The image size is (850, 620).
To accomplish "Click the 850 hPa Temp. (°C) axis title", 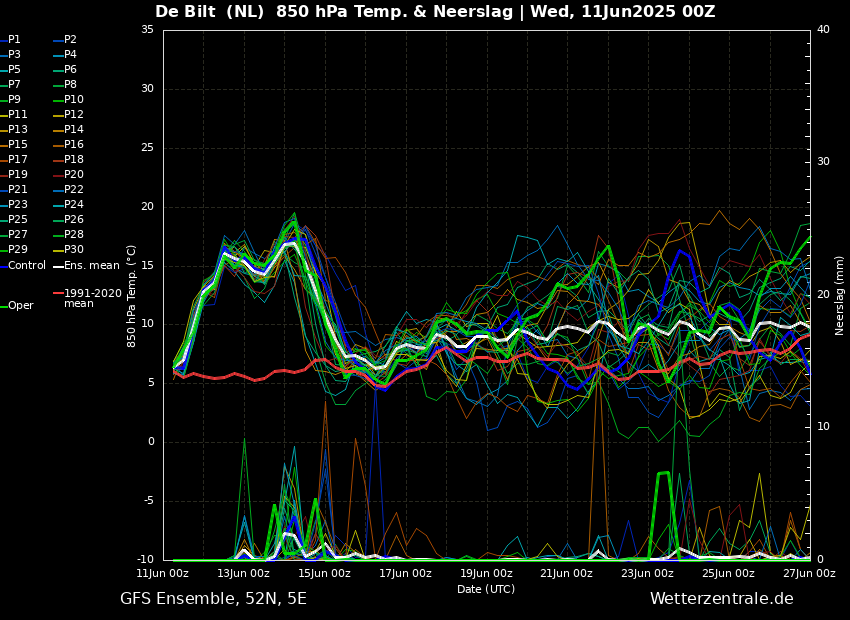I will (132, 296).
